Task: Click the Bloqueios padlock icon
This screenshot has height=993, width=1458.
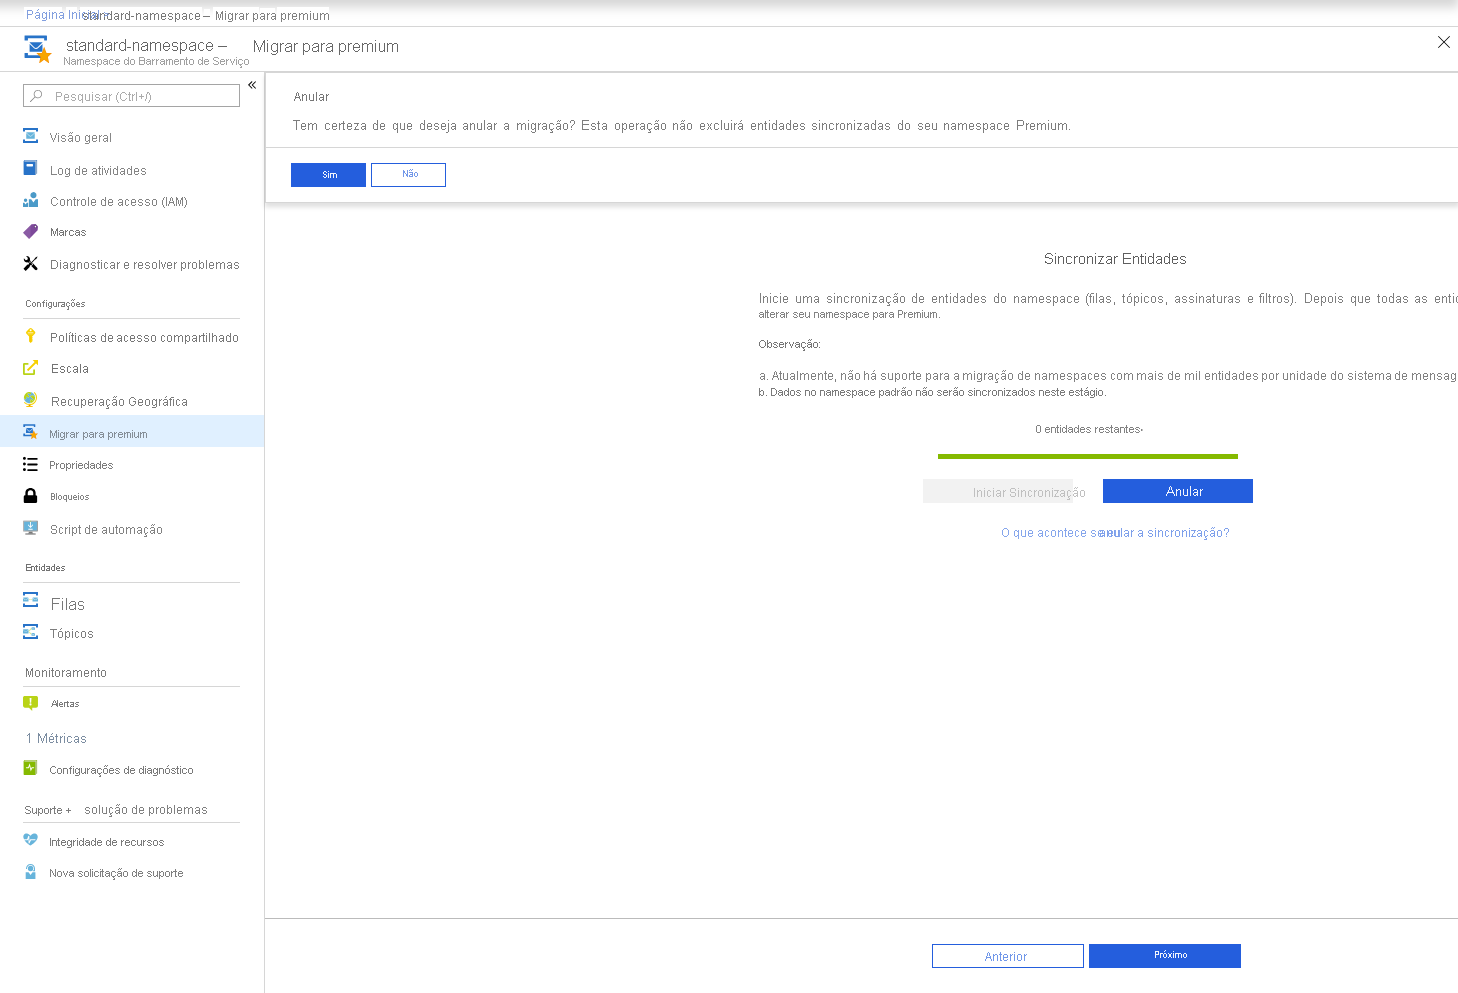Action: [31, 496]
